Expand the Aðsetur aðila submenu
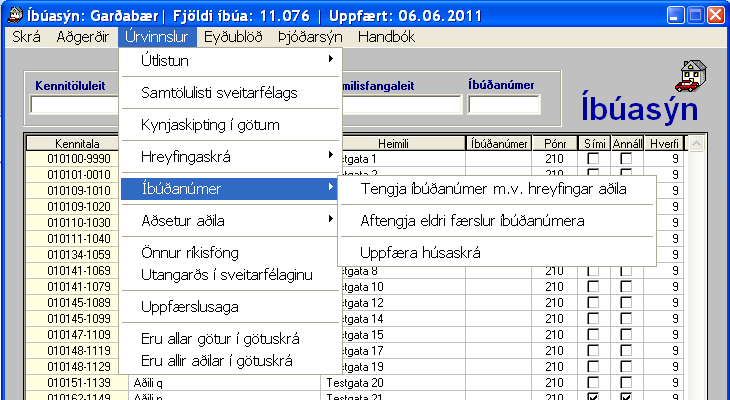The width and height of the screenshot is (730, 400). tap(230, 220)
